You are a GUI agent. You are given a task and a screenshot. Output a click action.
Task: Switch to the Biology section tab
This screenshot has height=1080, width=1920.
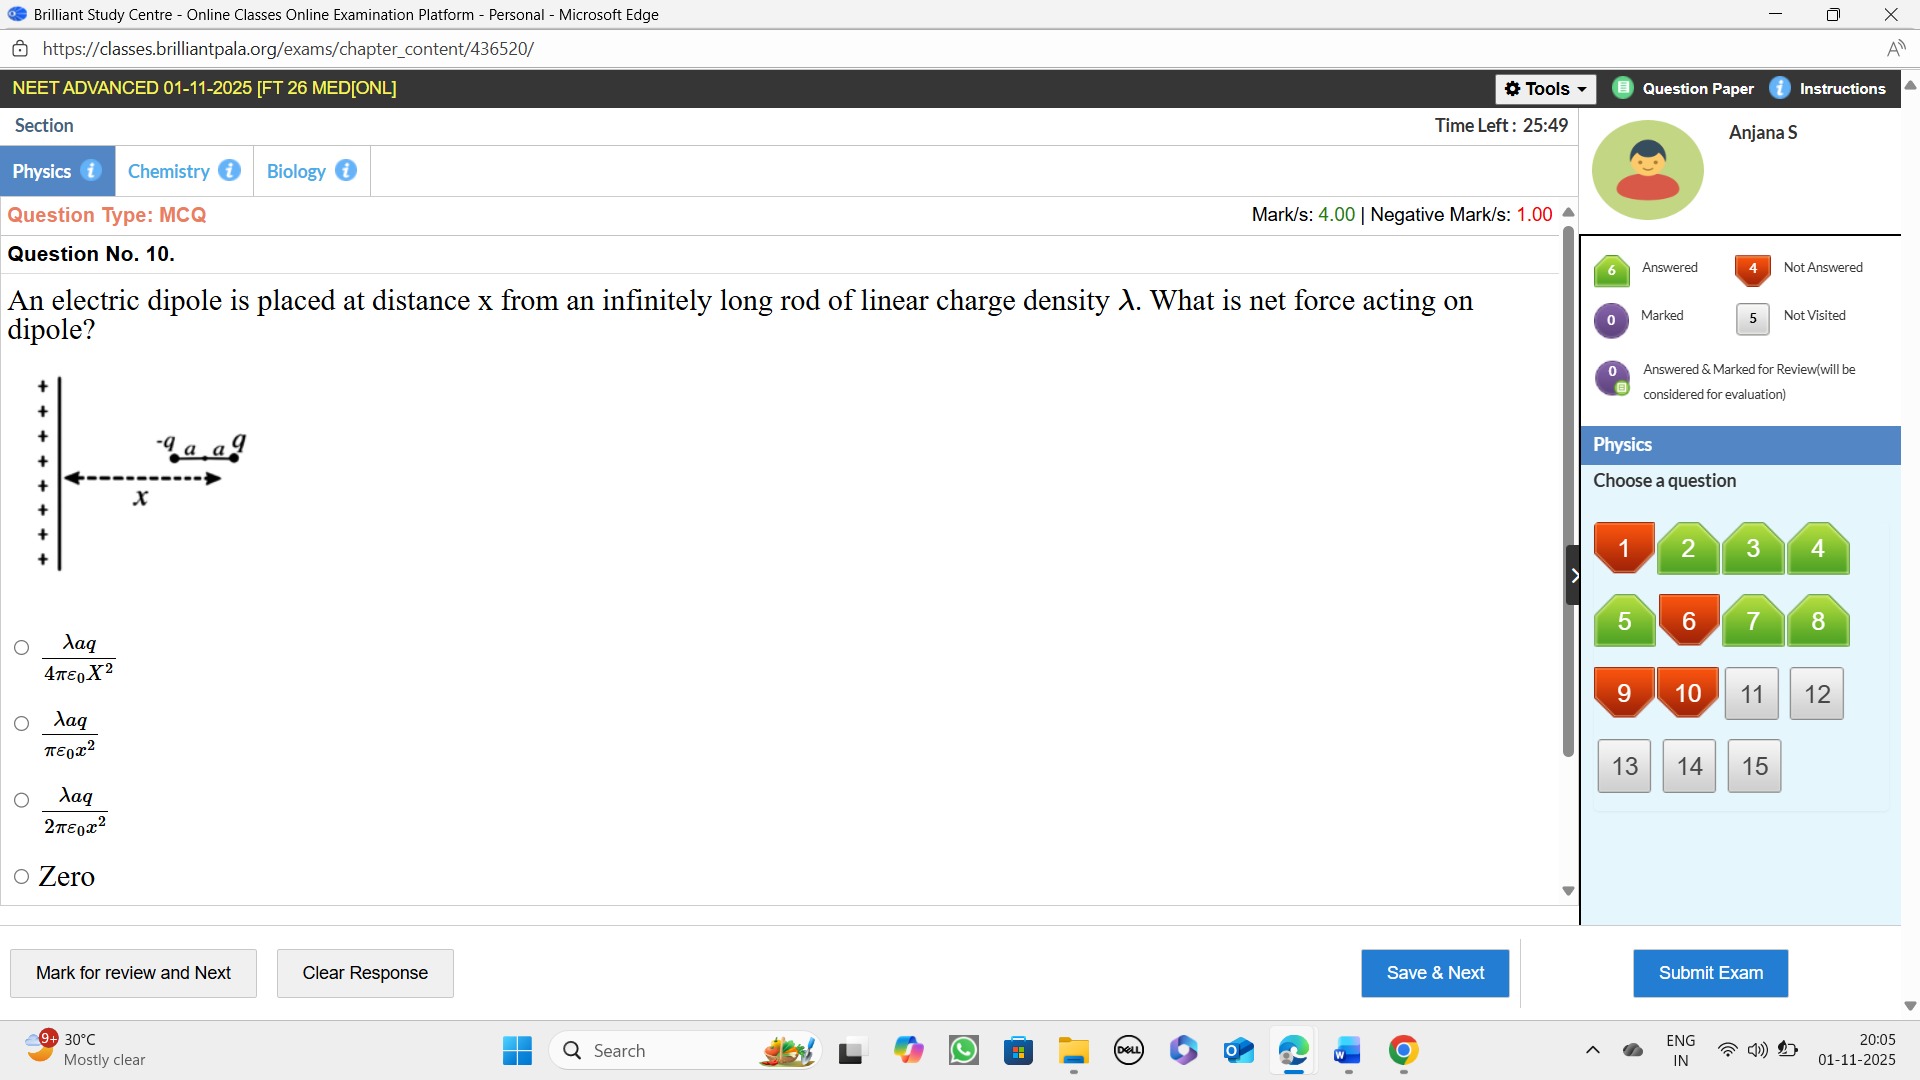[x=296, y=171]
